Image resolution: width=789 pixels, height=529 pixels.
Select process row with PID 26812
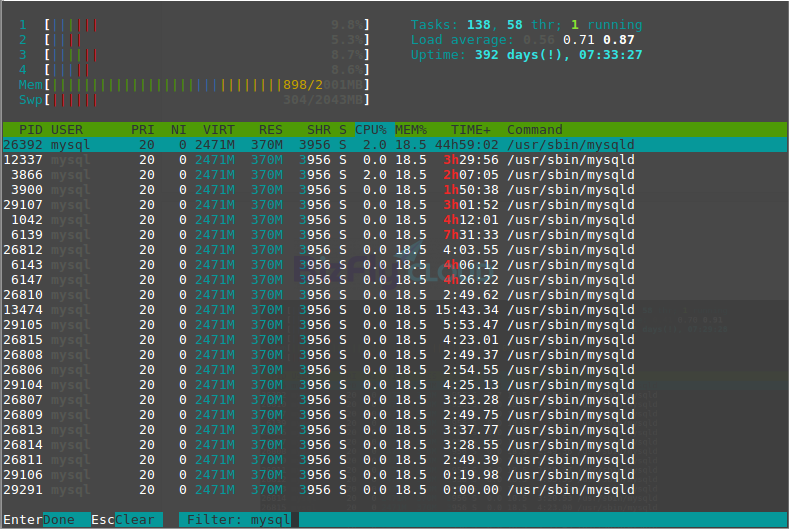394,250
